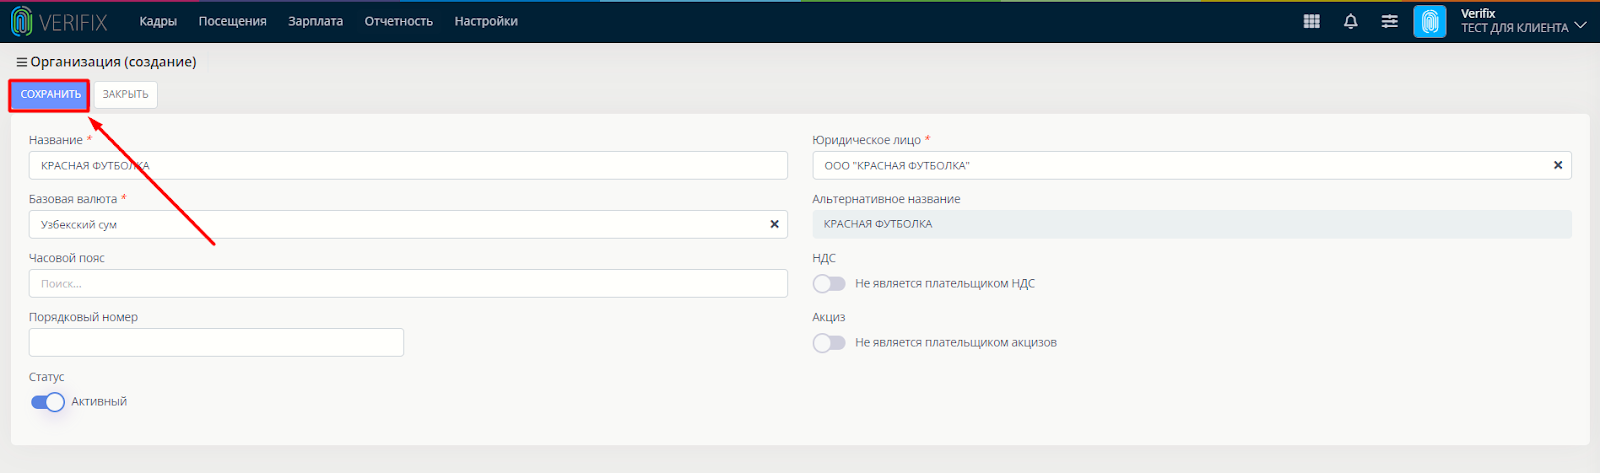This screenshot has height=473, width=1600.
Task: Click the ЗАКРЫТЬ button
Action: (x=125, y=94)
